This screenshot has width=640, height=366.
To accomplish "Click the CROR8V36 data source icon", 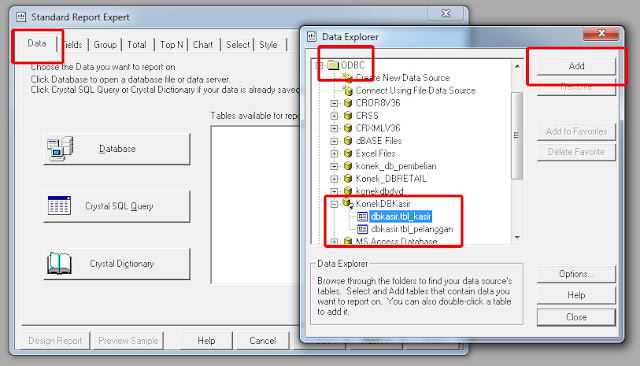I will coord(348,103).
